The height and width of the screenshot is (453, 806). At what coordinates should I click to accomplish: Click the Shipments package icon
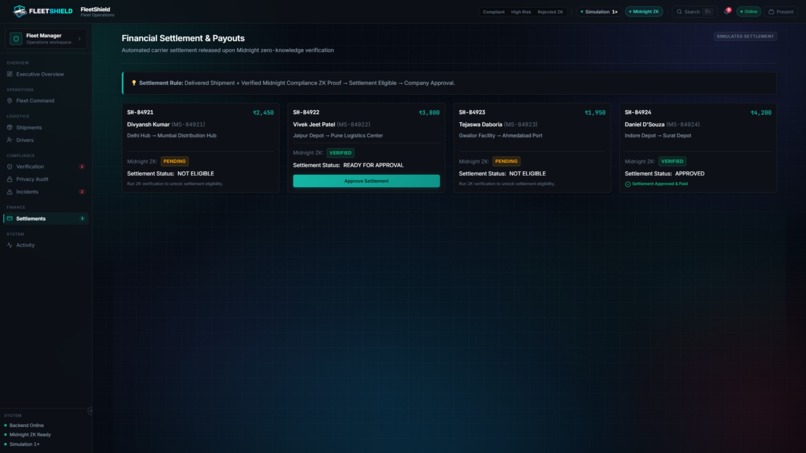[x=9, y=128]
